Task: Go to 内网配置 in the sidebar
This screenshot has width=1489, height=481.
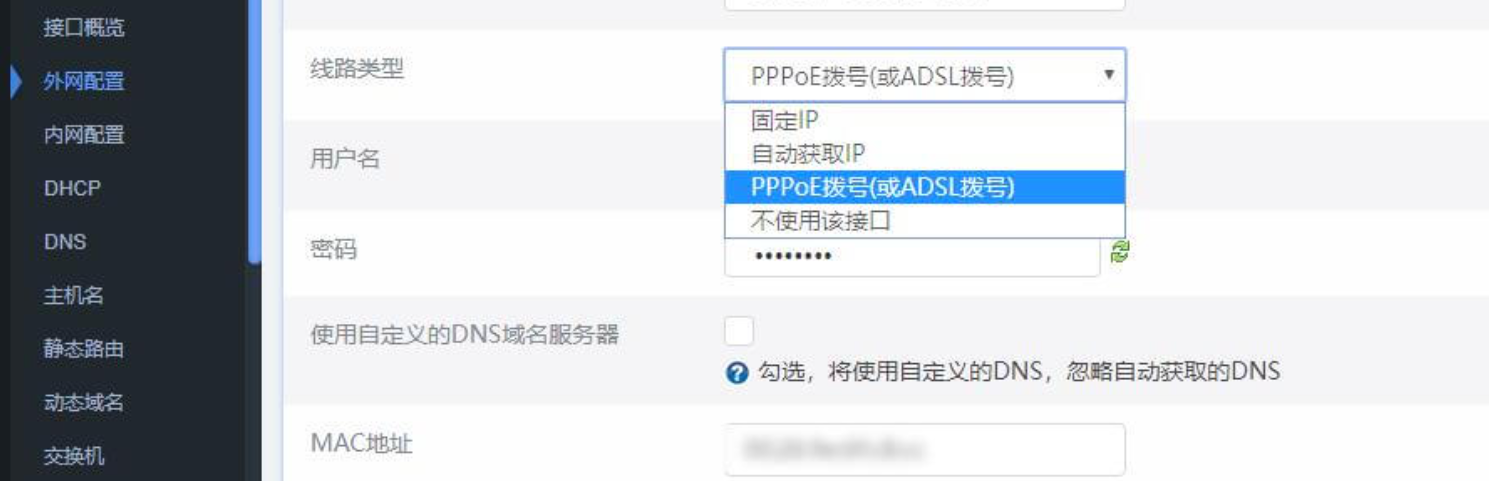Action: coord(84,135)
